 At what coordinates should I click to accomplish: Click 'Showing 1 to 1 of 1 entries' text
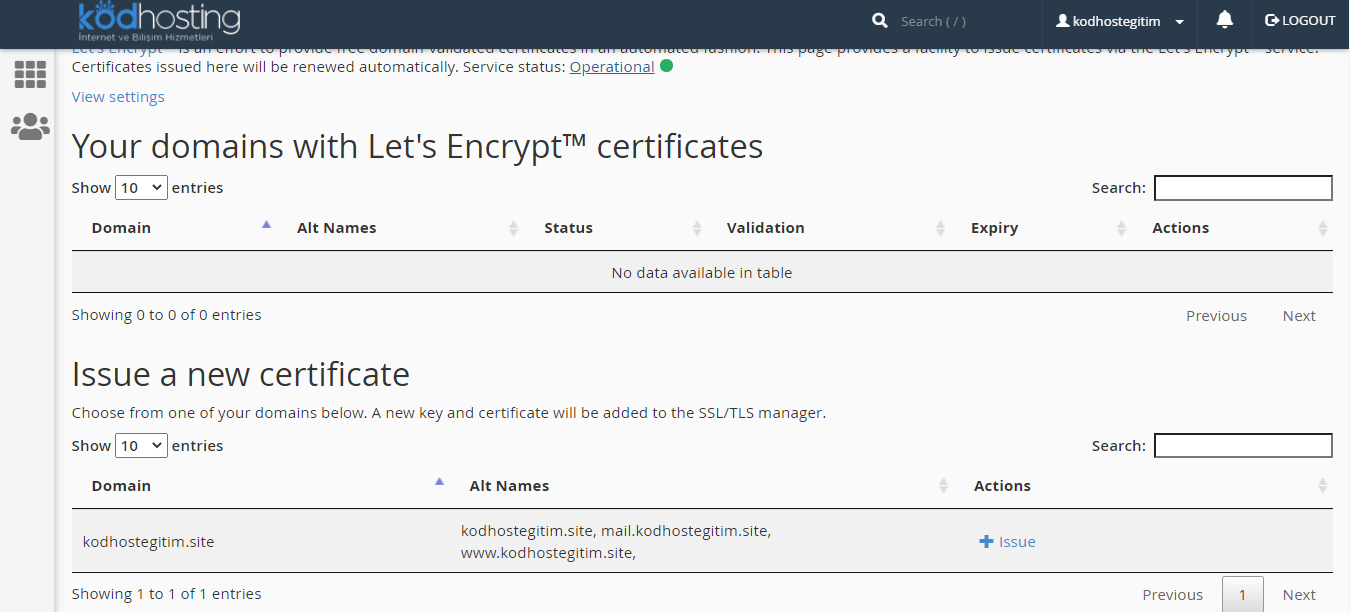pos(166,594)
